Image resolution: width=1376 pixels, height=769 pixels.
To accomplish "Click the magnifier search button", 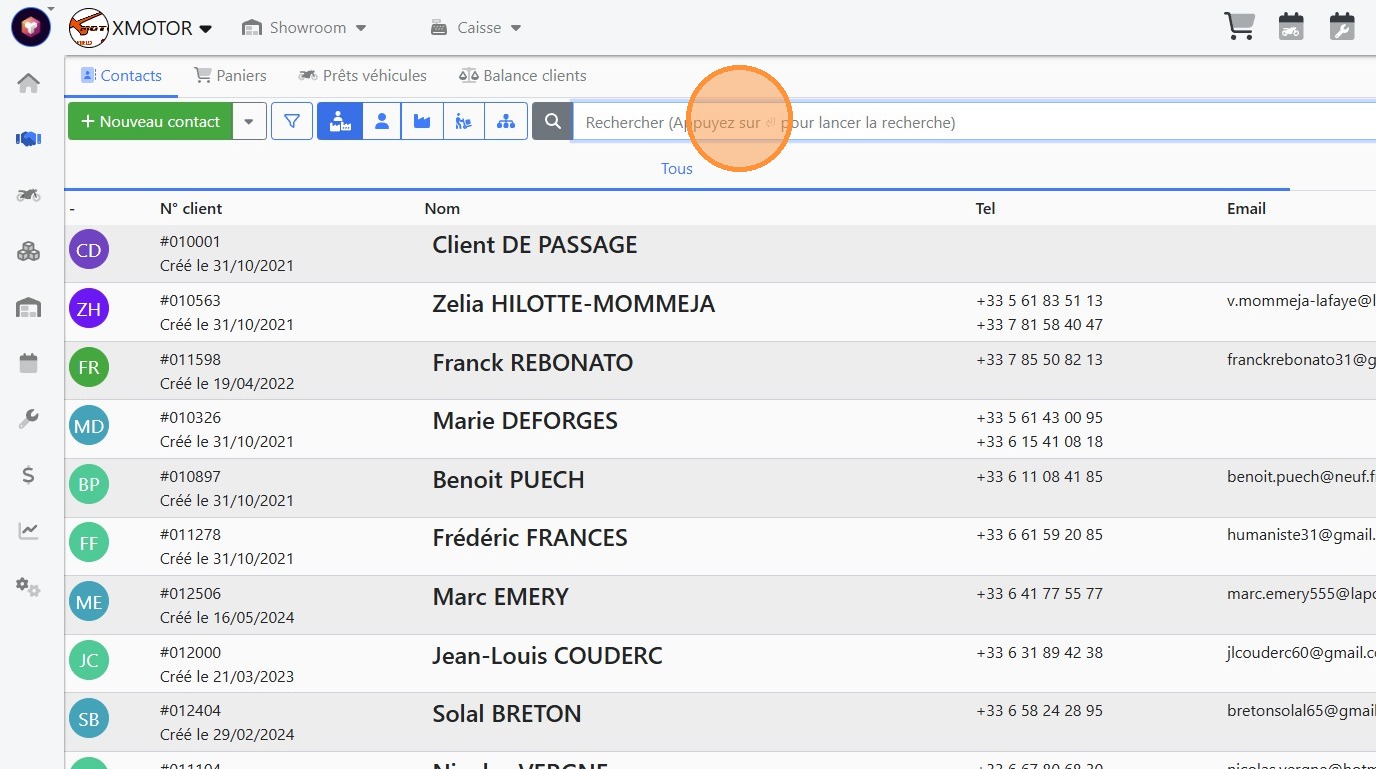I will pyautogui.click(x=552, y=122).
